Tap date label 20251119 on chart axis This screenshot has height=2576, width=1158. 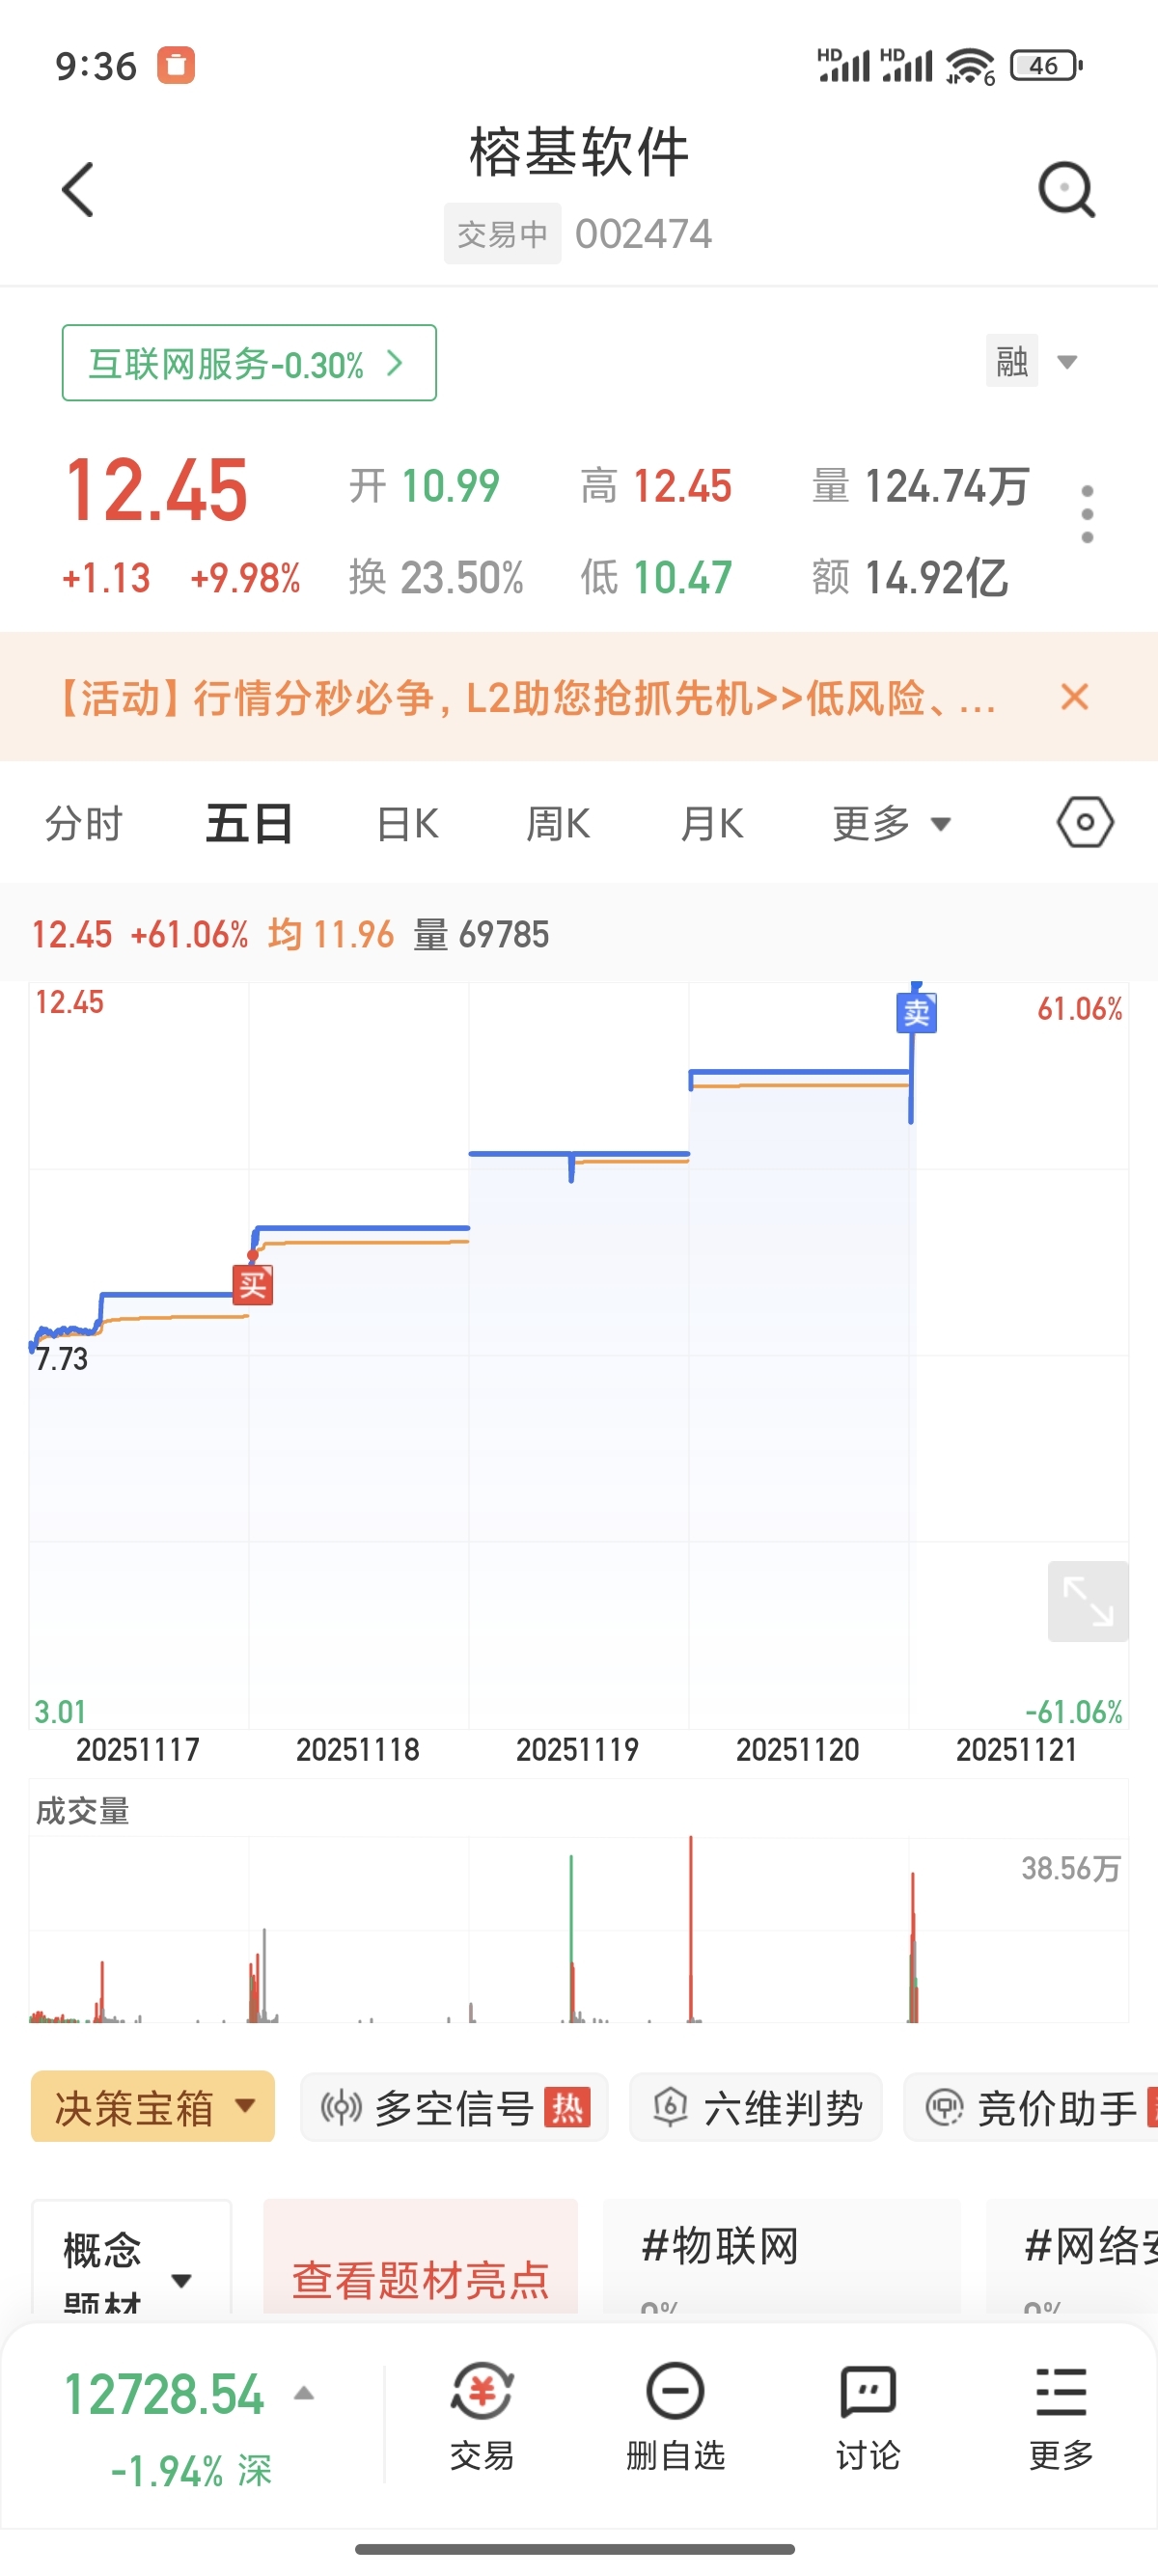click(577, 1749)
